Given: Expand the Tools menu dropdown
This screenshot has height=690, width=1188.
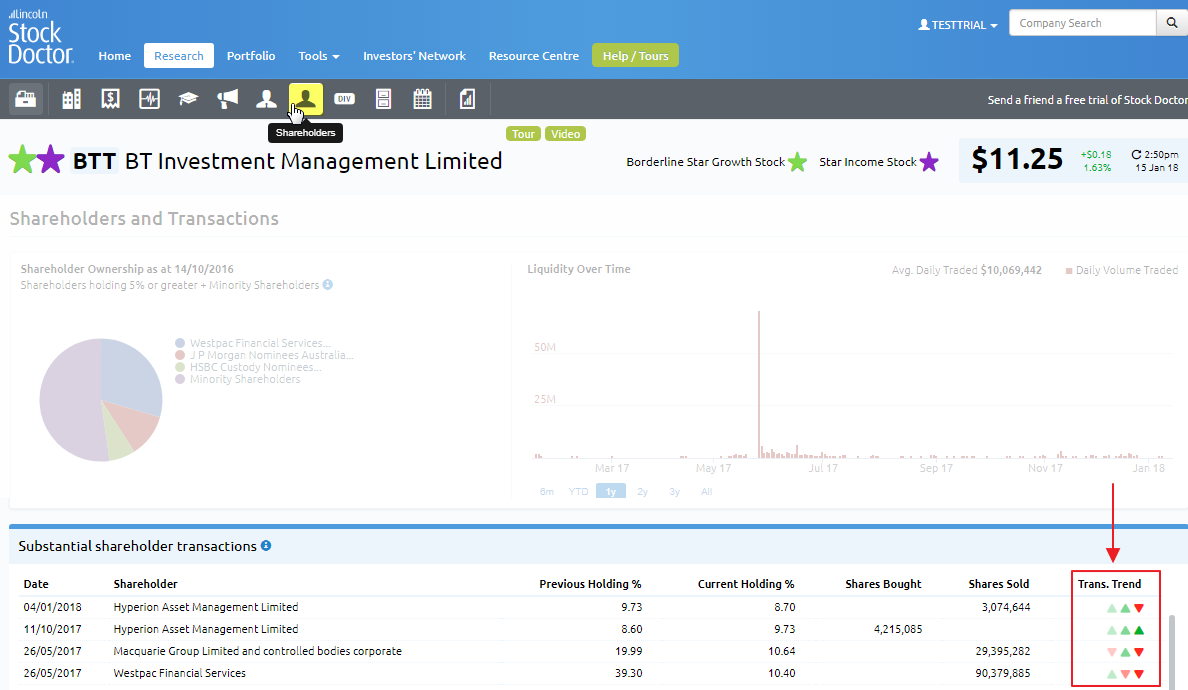Looking at the screenshot, I should [319, 56].
